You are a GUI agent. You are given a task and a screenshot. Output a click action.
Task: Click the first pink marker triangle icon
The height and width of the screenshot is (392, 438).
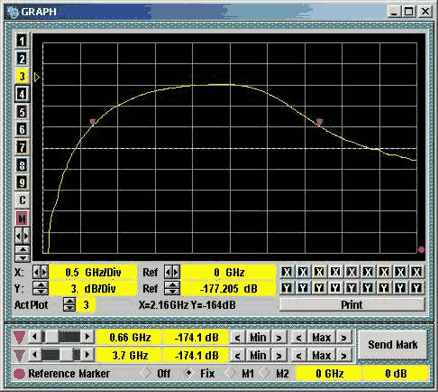tap(19, 337)
